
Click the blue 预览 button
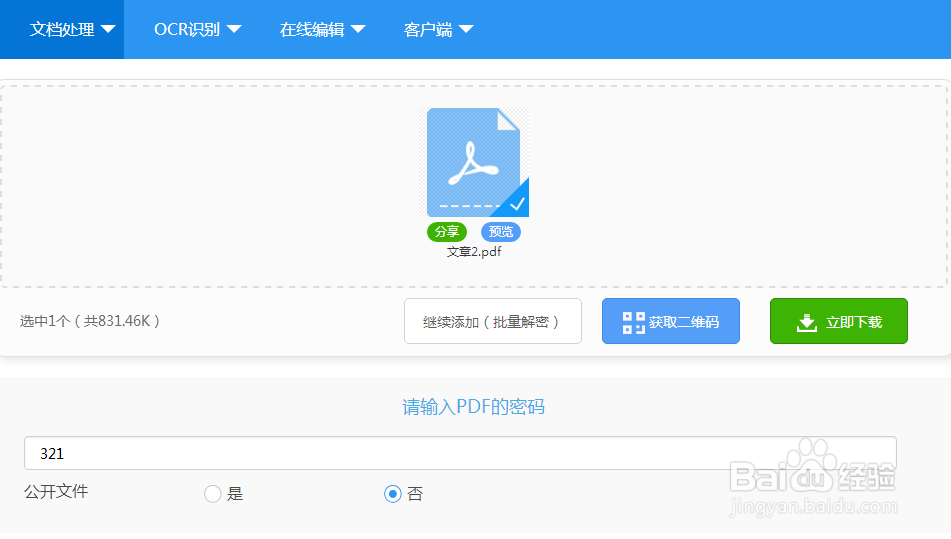coord(500,232)
